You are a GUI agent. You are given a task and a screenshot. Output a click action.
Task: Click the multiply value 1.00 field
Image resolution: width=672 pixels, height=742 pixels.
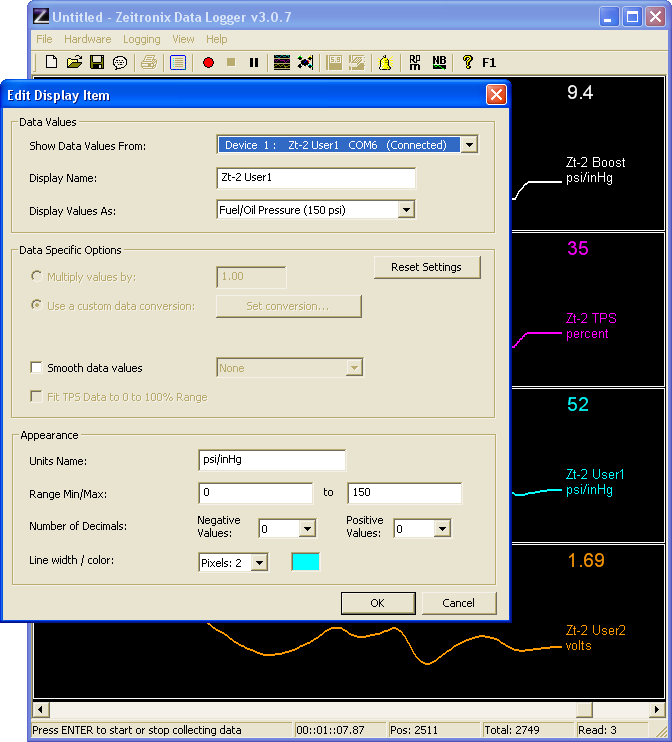(x=251, y=277)
